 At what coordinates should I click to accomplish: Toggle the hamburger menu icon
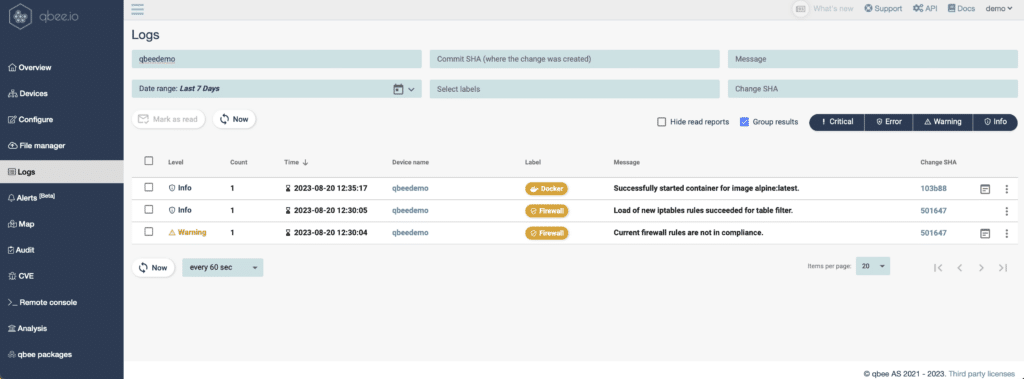tap(138, 9)
